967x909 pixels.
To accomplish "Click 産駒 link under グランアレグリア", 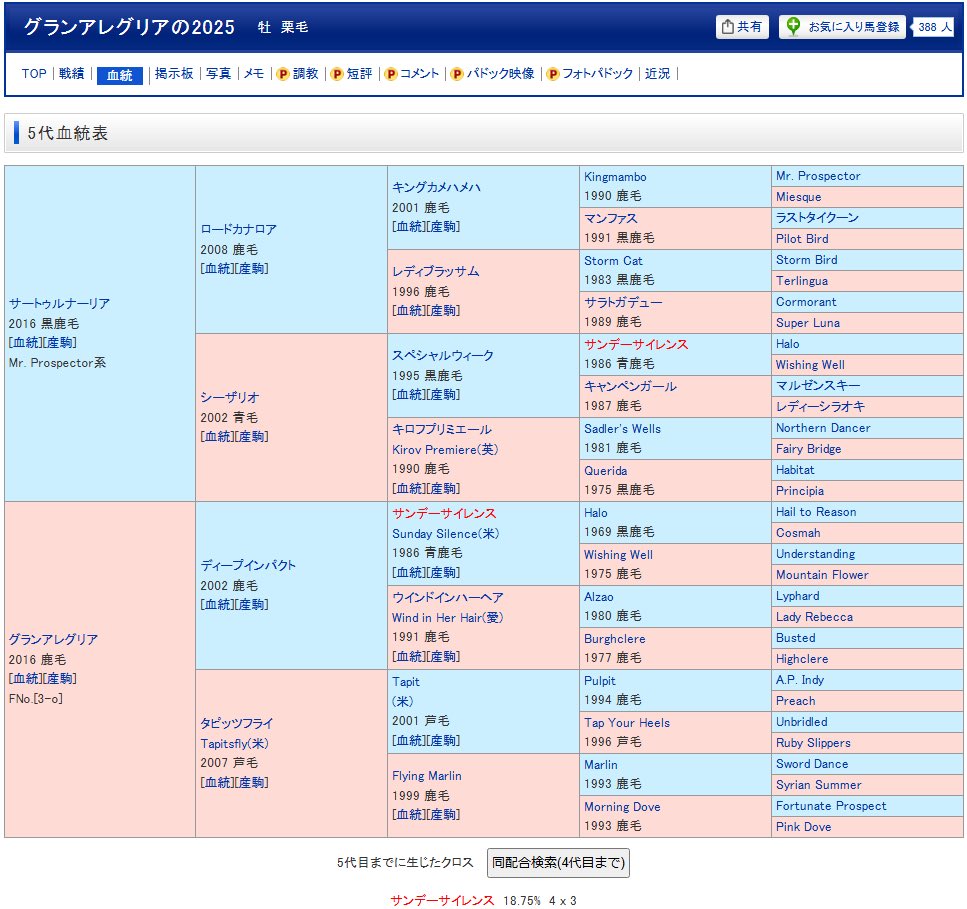I will 60,678.
